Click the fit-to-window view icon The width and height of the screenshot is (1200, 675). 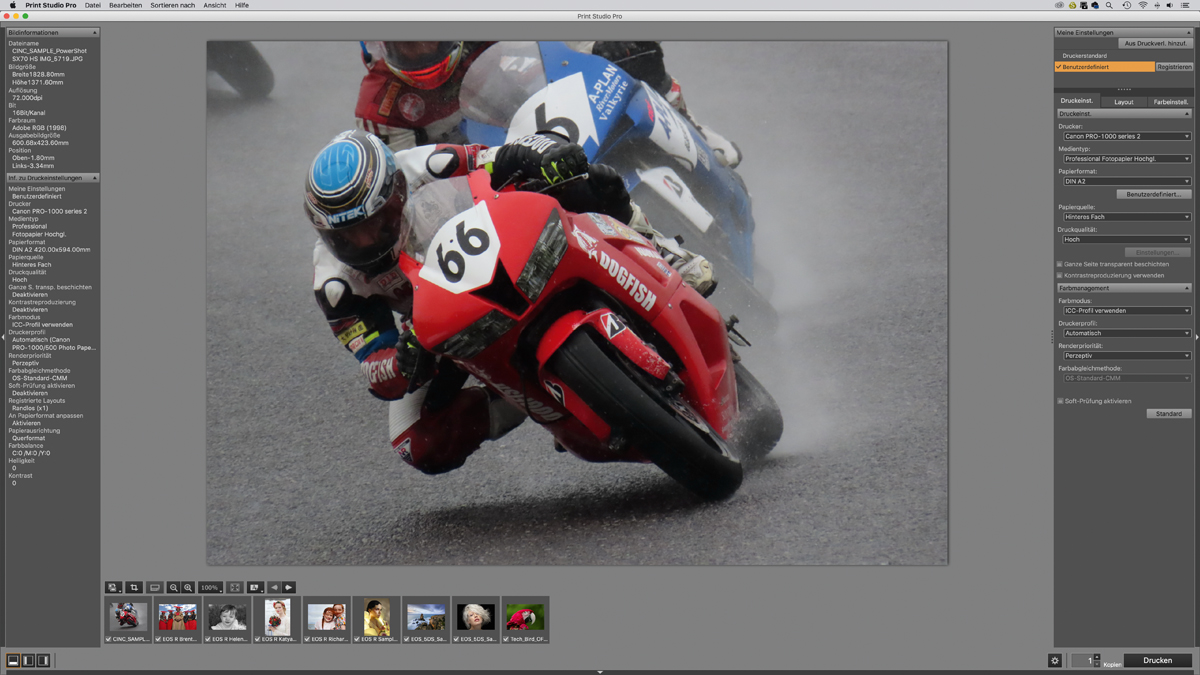click(x=235, y=588)
